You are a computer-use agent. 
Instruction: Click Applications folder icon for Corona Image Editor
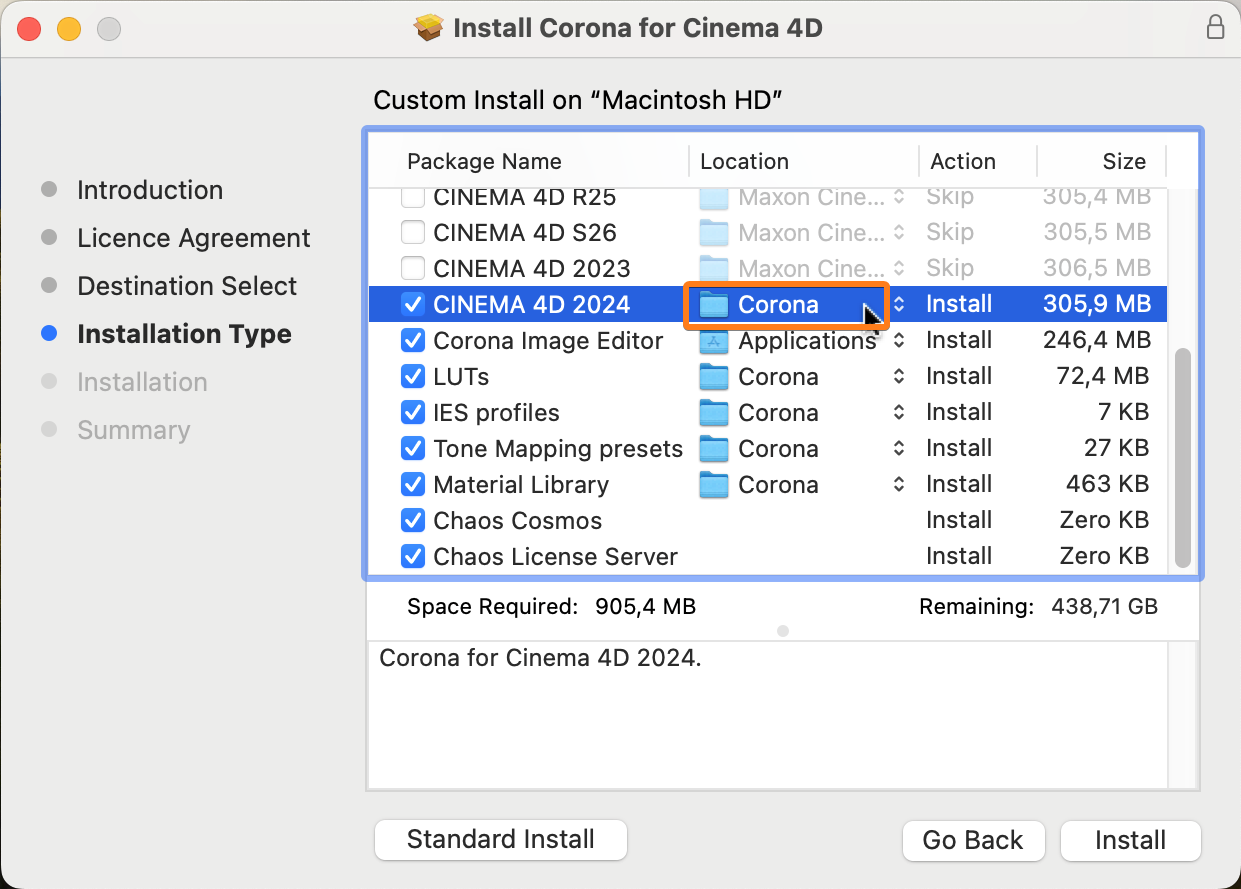click(714, 341)
